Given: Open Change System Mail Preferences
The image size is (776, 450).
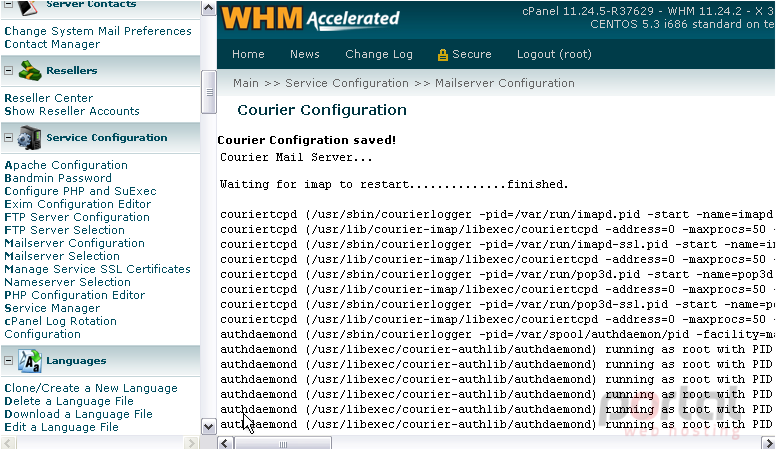Looking at the screenshot, I should pos(98,31).
